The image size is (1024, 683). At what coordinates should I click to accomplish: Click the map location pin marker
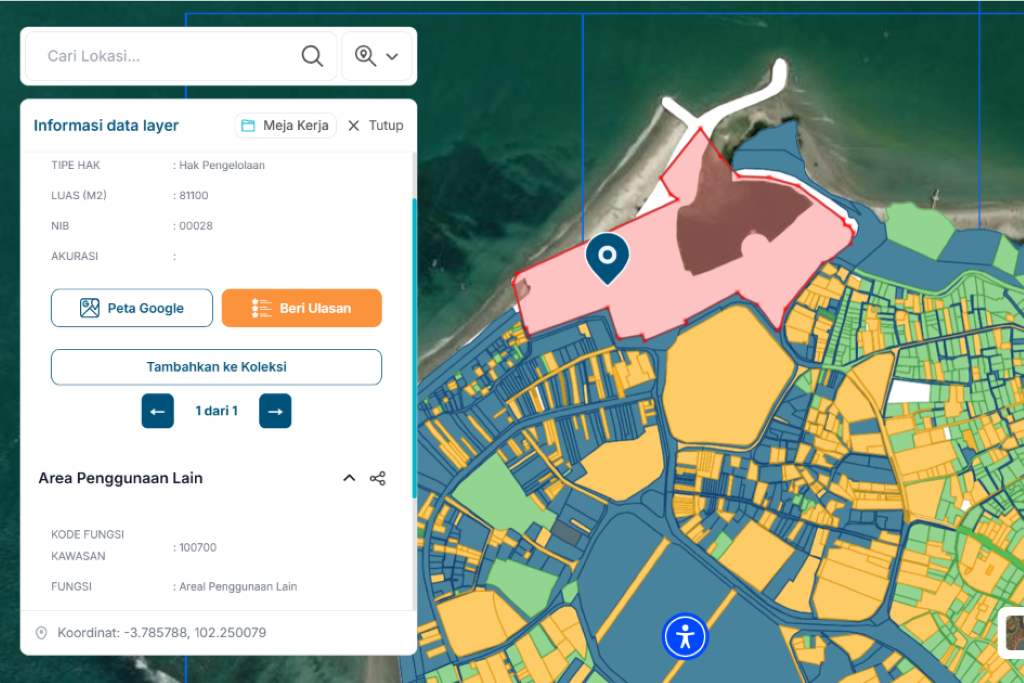607,259
